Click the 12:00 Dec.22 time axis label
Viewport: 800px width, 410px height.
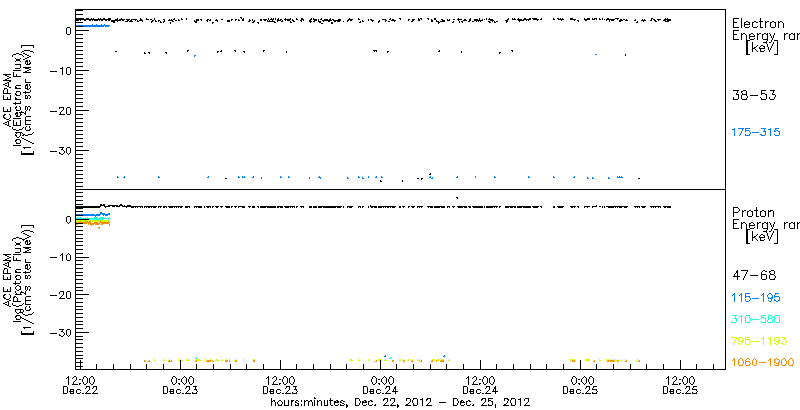coord(82,386)
